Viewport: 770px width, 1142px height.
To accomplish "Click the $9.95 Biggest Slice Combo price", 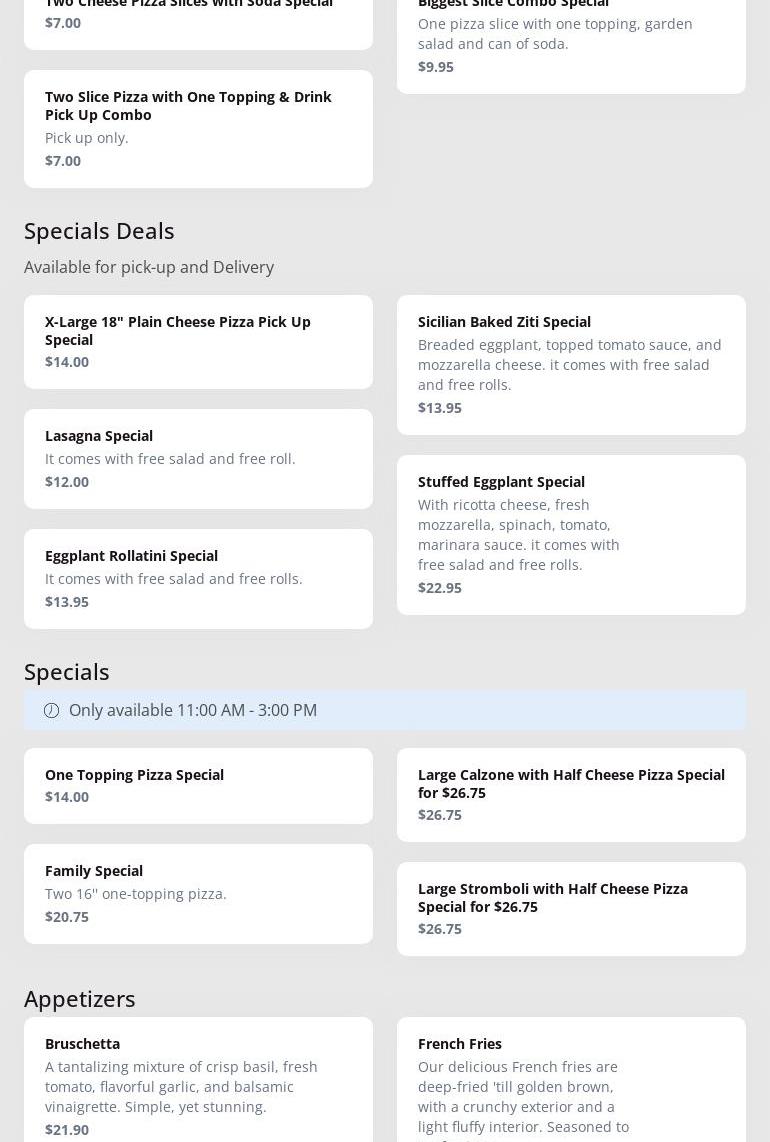I will coord(436,66).
